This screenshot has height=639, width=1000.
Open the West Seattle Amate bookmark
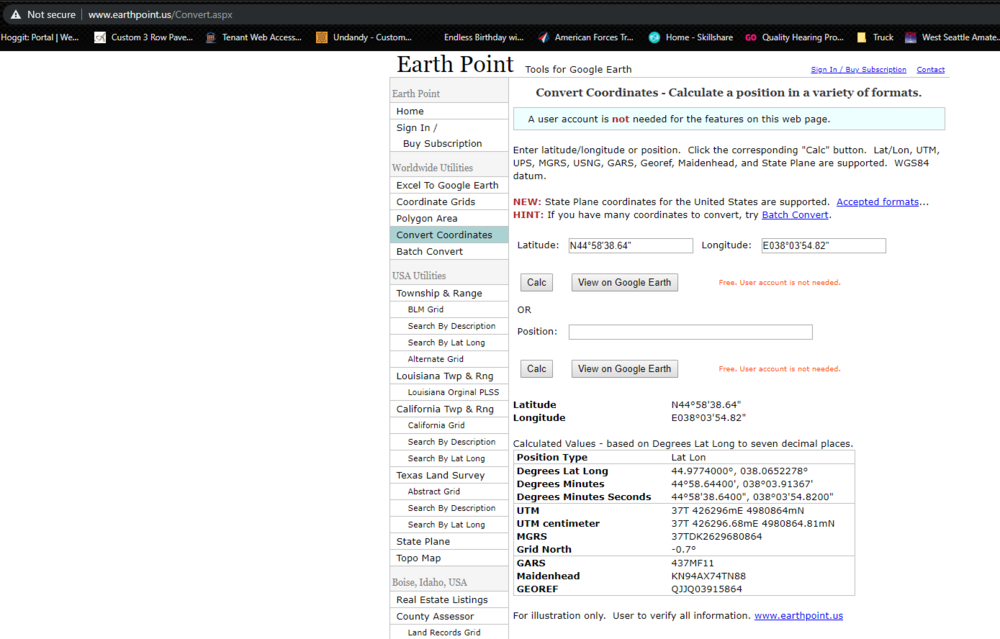click(x=952, y=38)
